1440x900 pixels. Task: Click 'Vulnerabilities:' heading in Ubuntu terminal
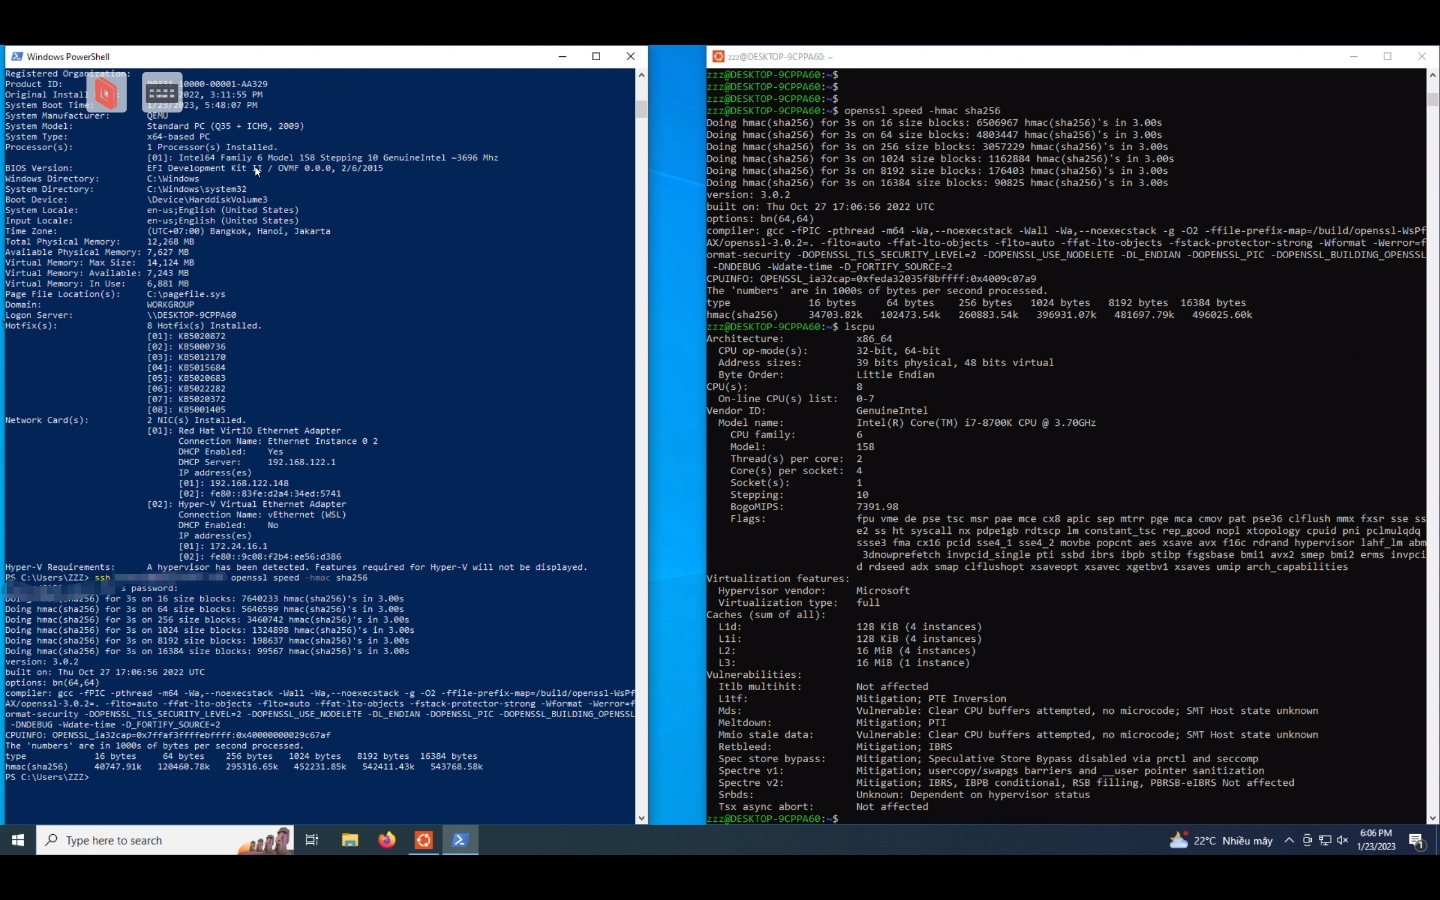tap(754, 675)
